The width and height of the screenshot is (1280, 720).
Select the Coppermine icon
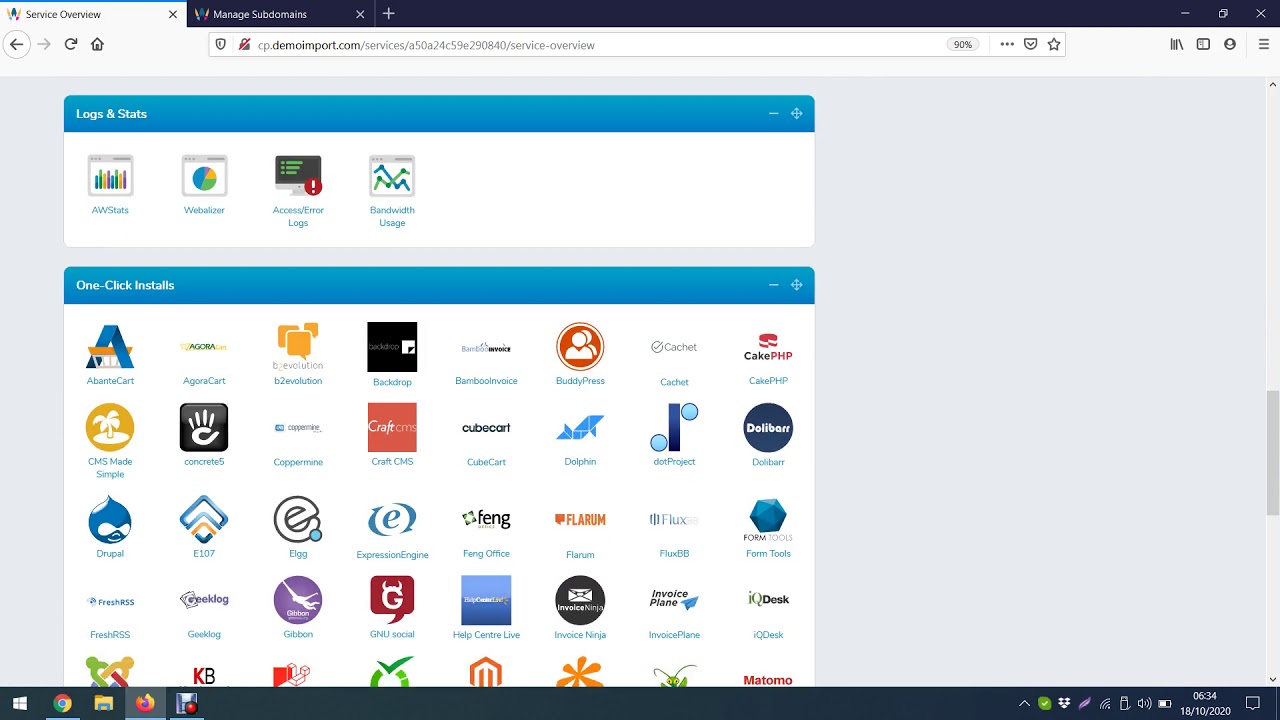[298, 428]
